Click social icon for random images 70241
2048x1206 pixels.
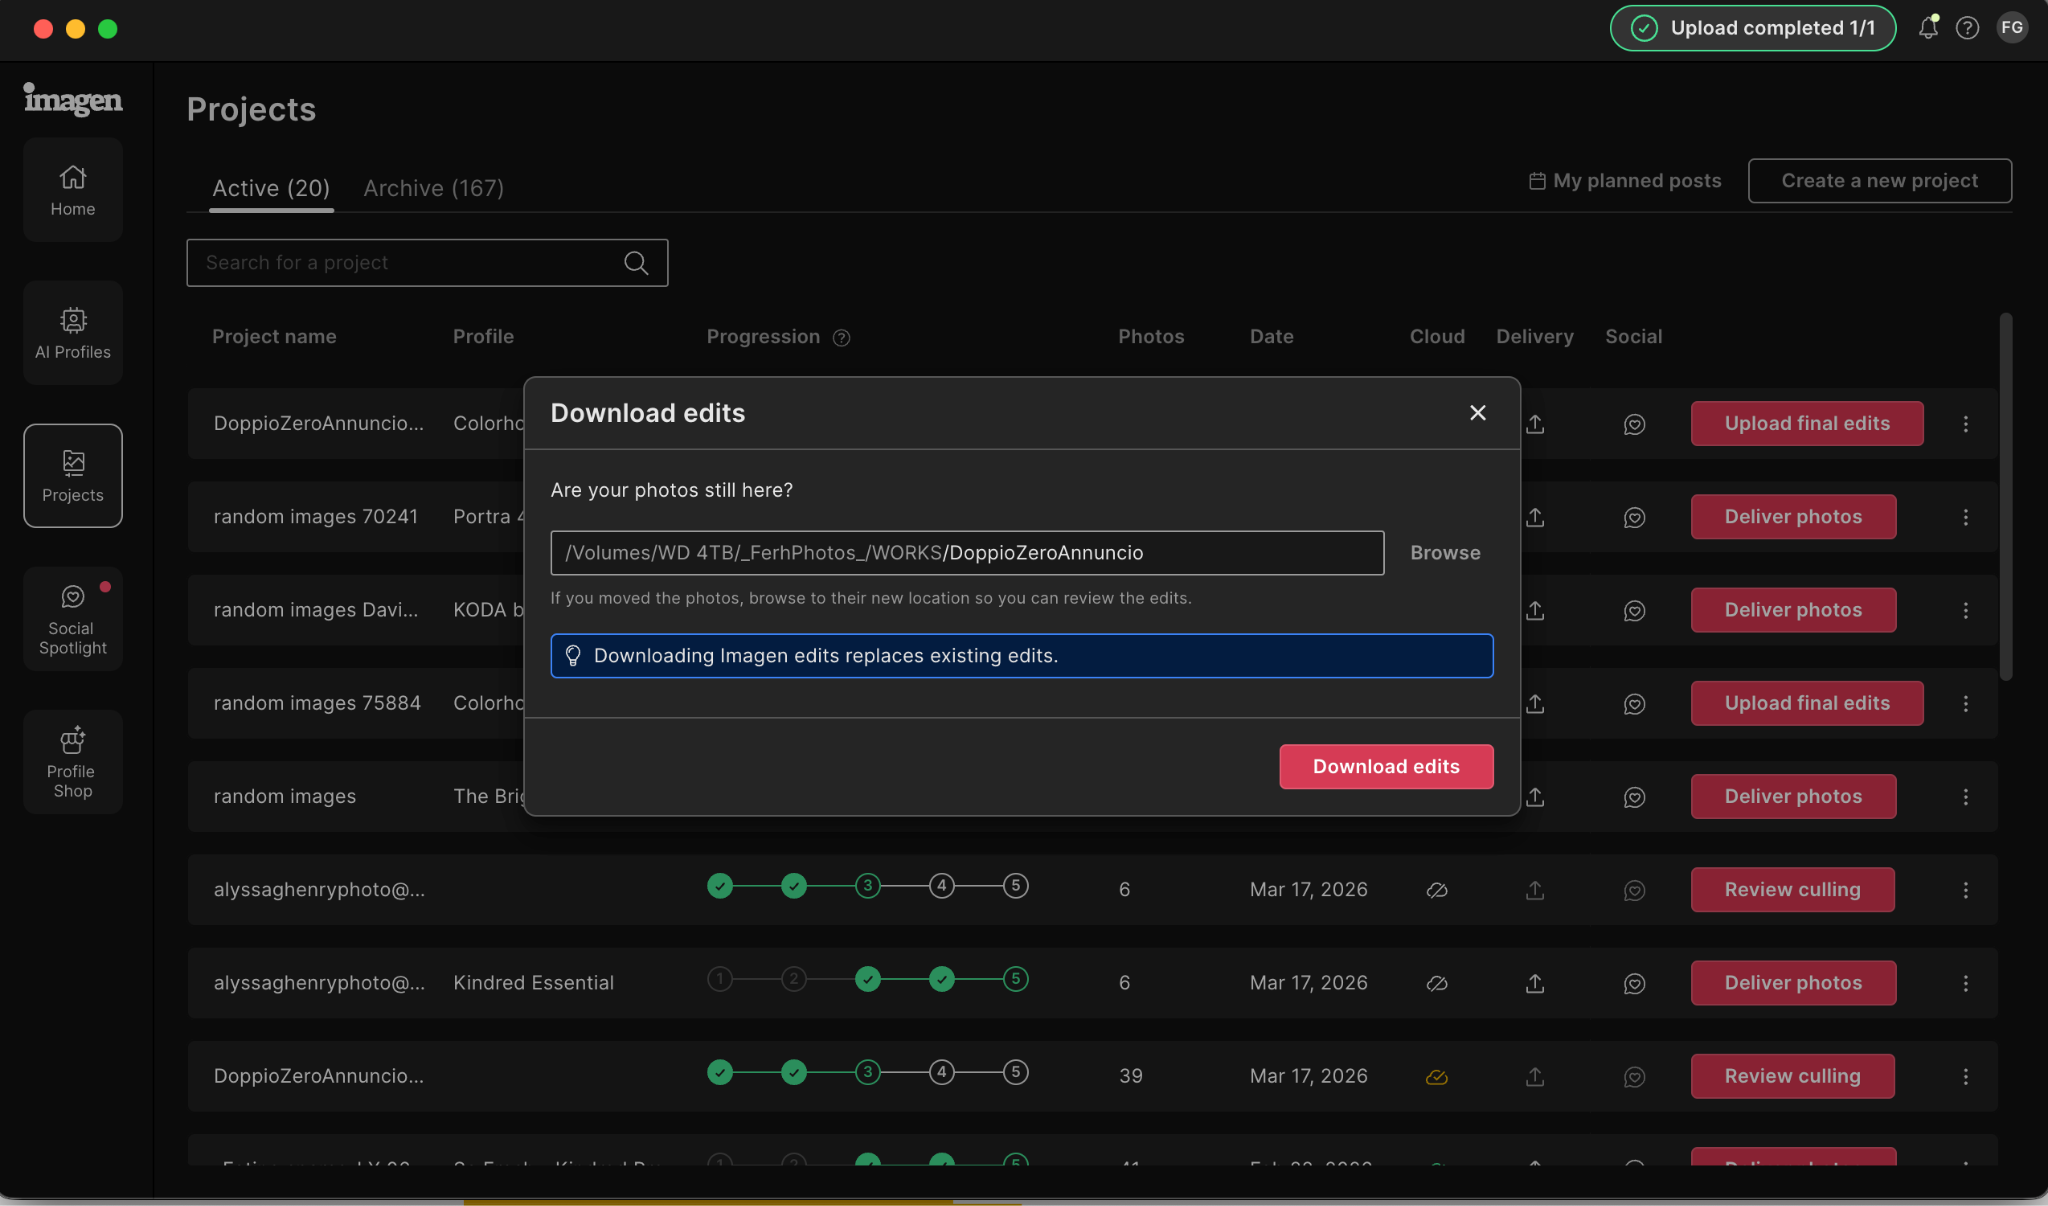click(1634, 517)
